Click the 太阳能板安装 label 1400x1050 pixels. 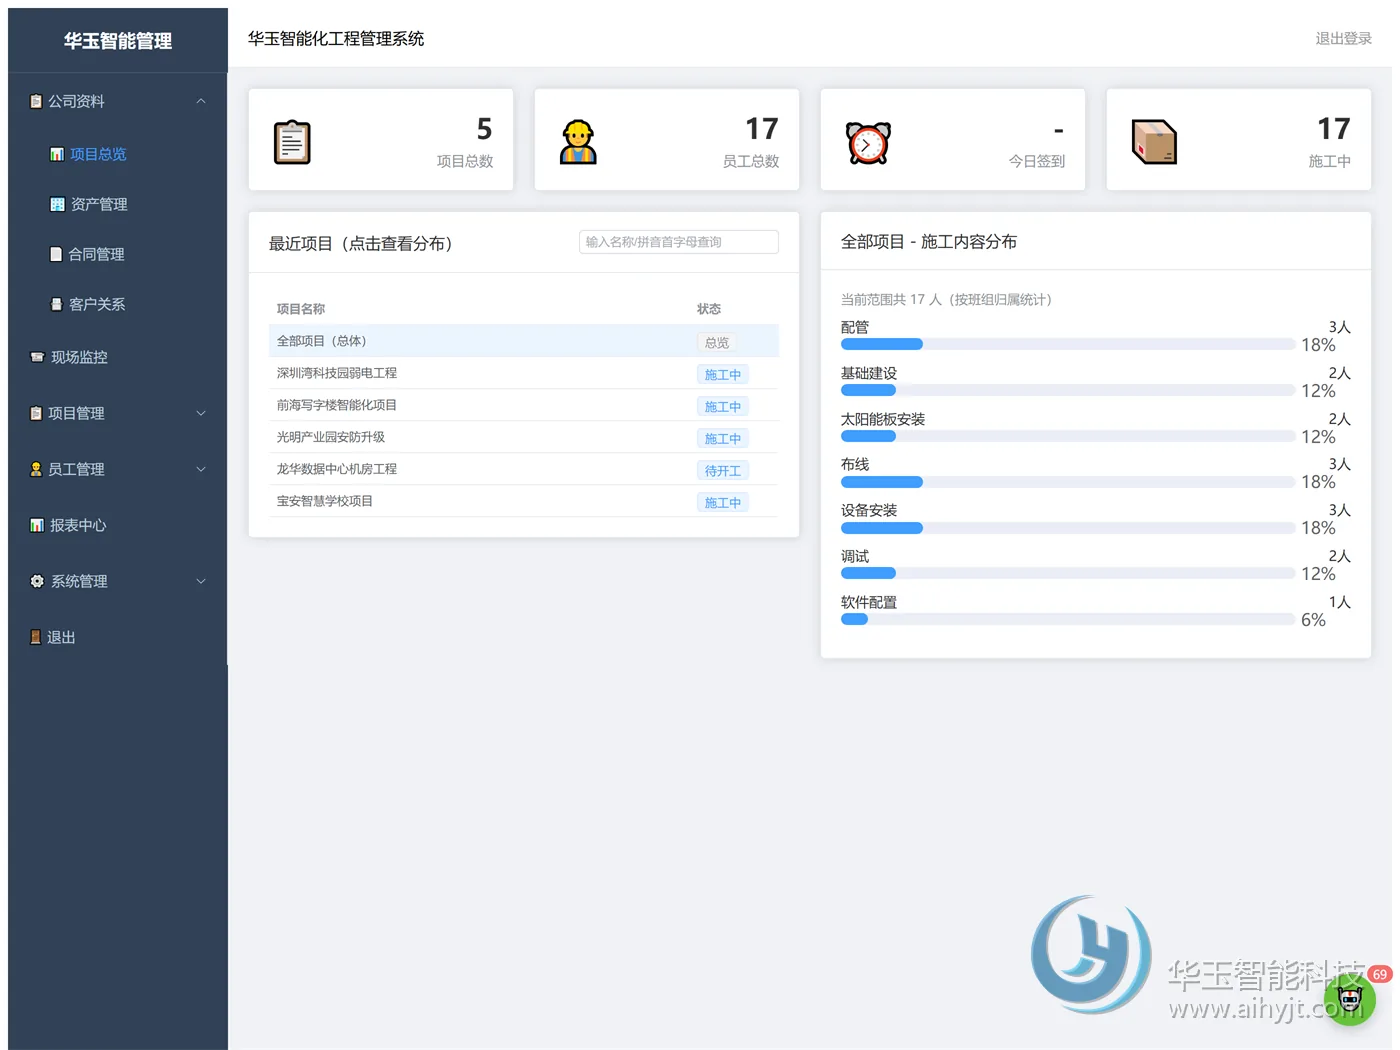tap(883, 419)
